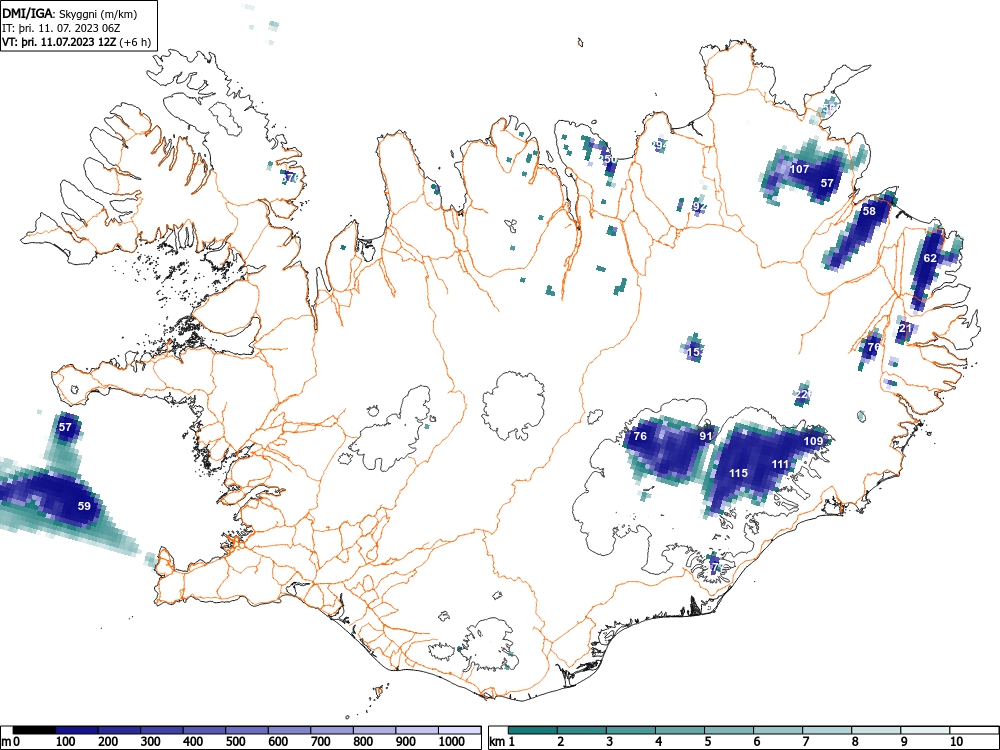This screenshot has width=1000, height=750.
Task: Click the 8–9 km near-white swatch
Action: pyautogui.click(x=876, y=730)
